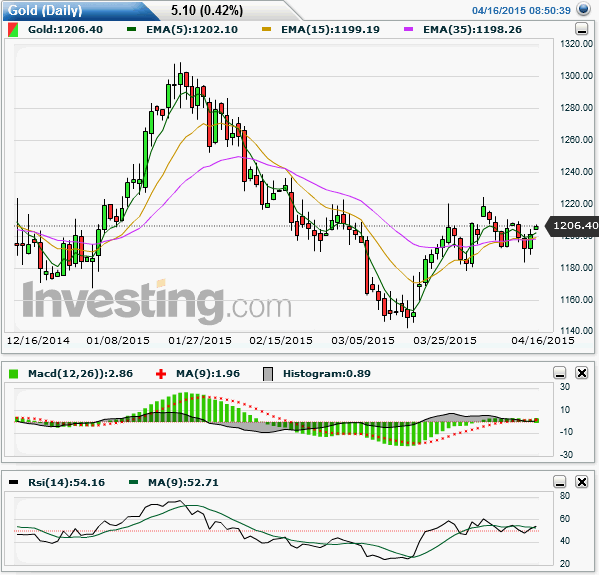
Task: Click the Rsi(14) black legend marker
Action: pyautogui.click(x=13, y=482)
